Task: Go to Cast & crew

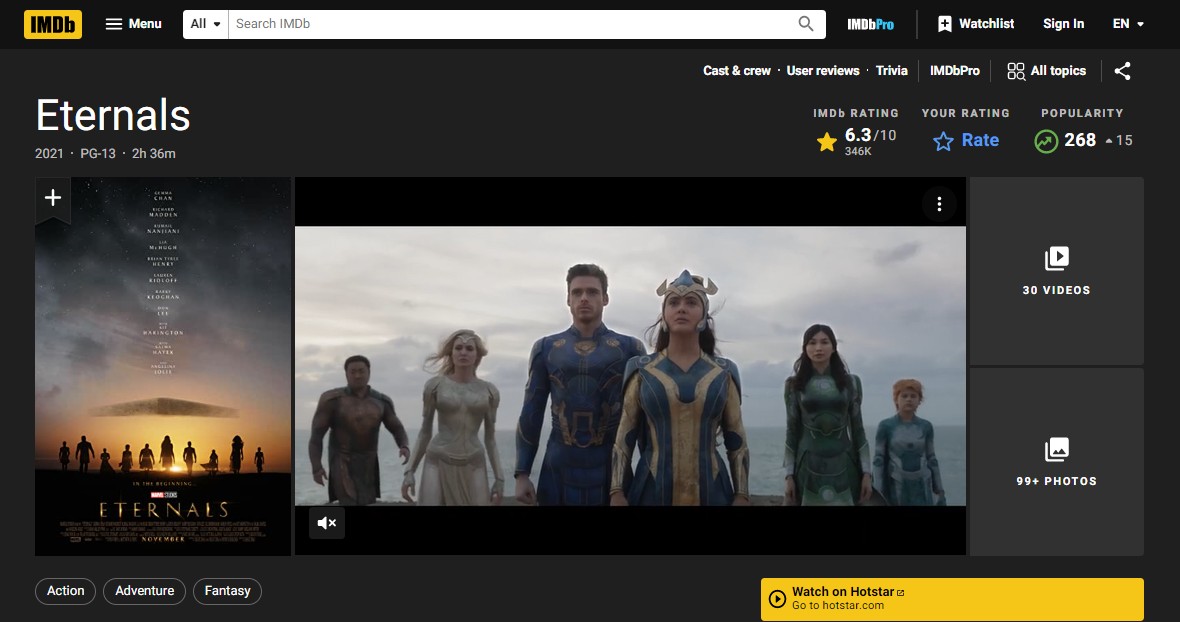Action: coord(737,71)
